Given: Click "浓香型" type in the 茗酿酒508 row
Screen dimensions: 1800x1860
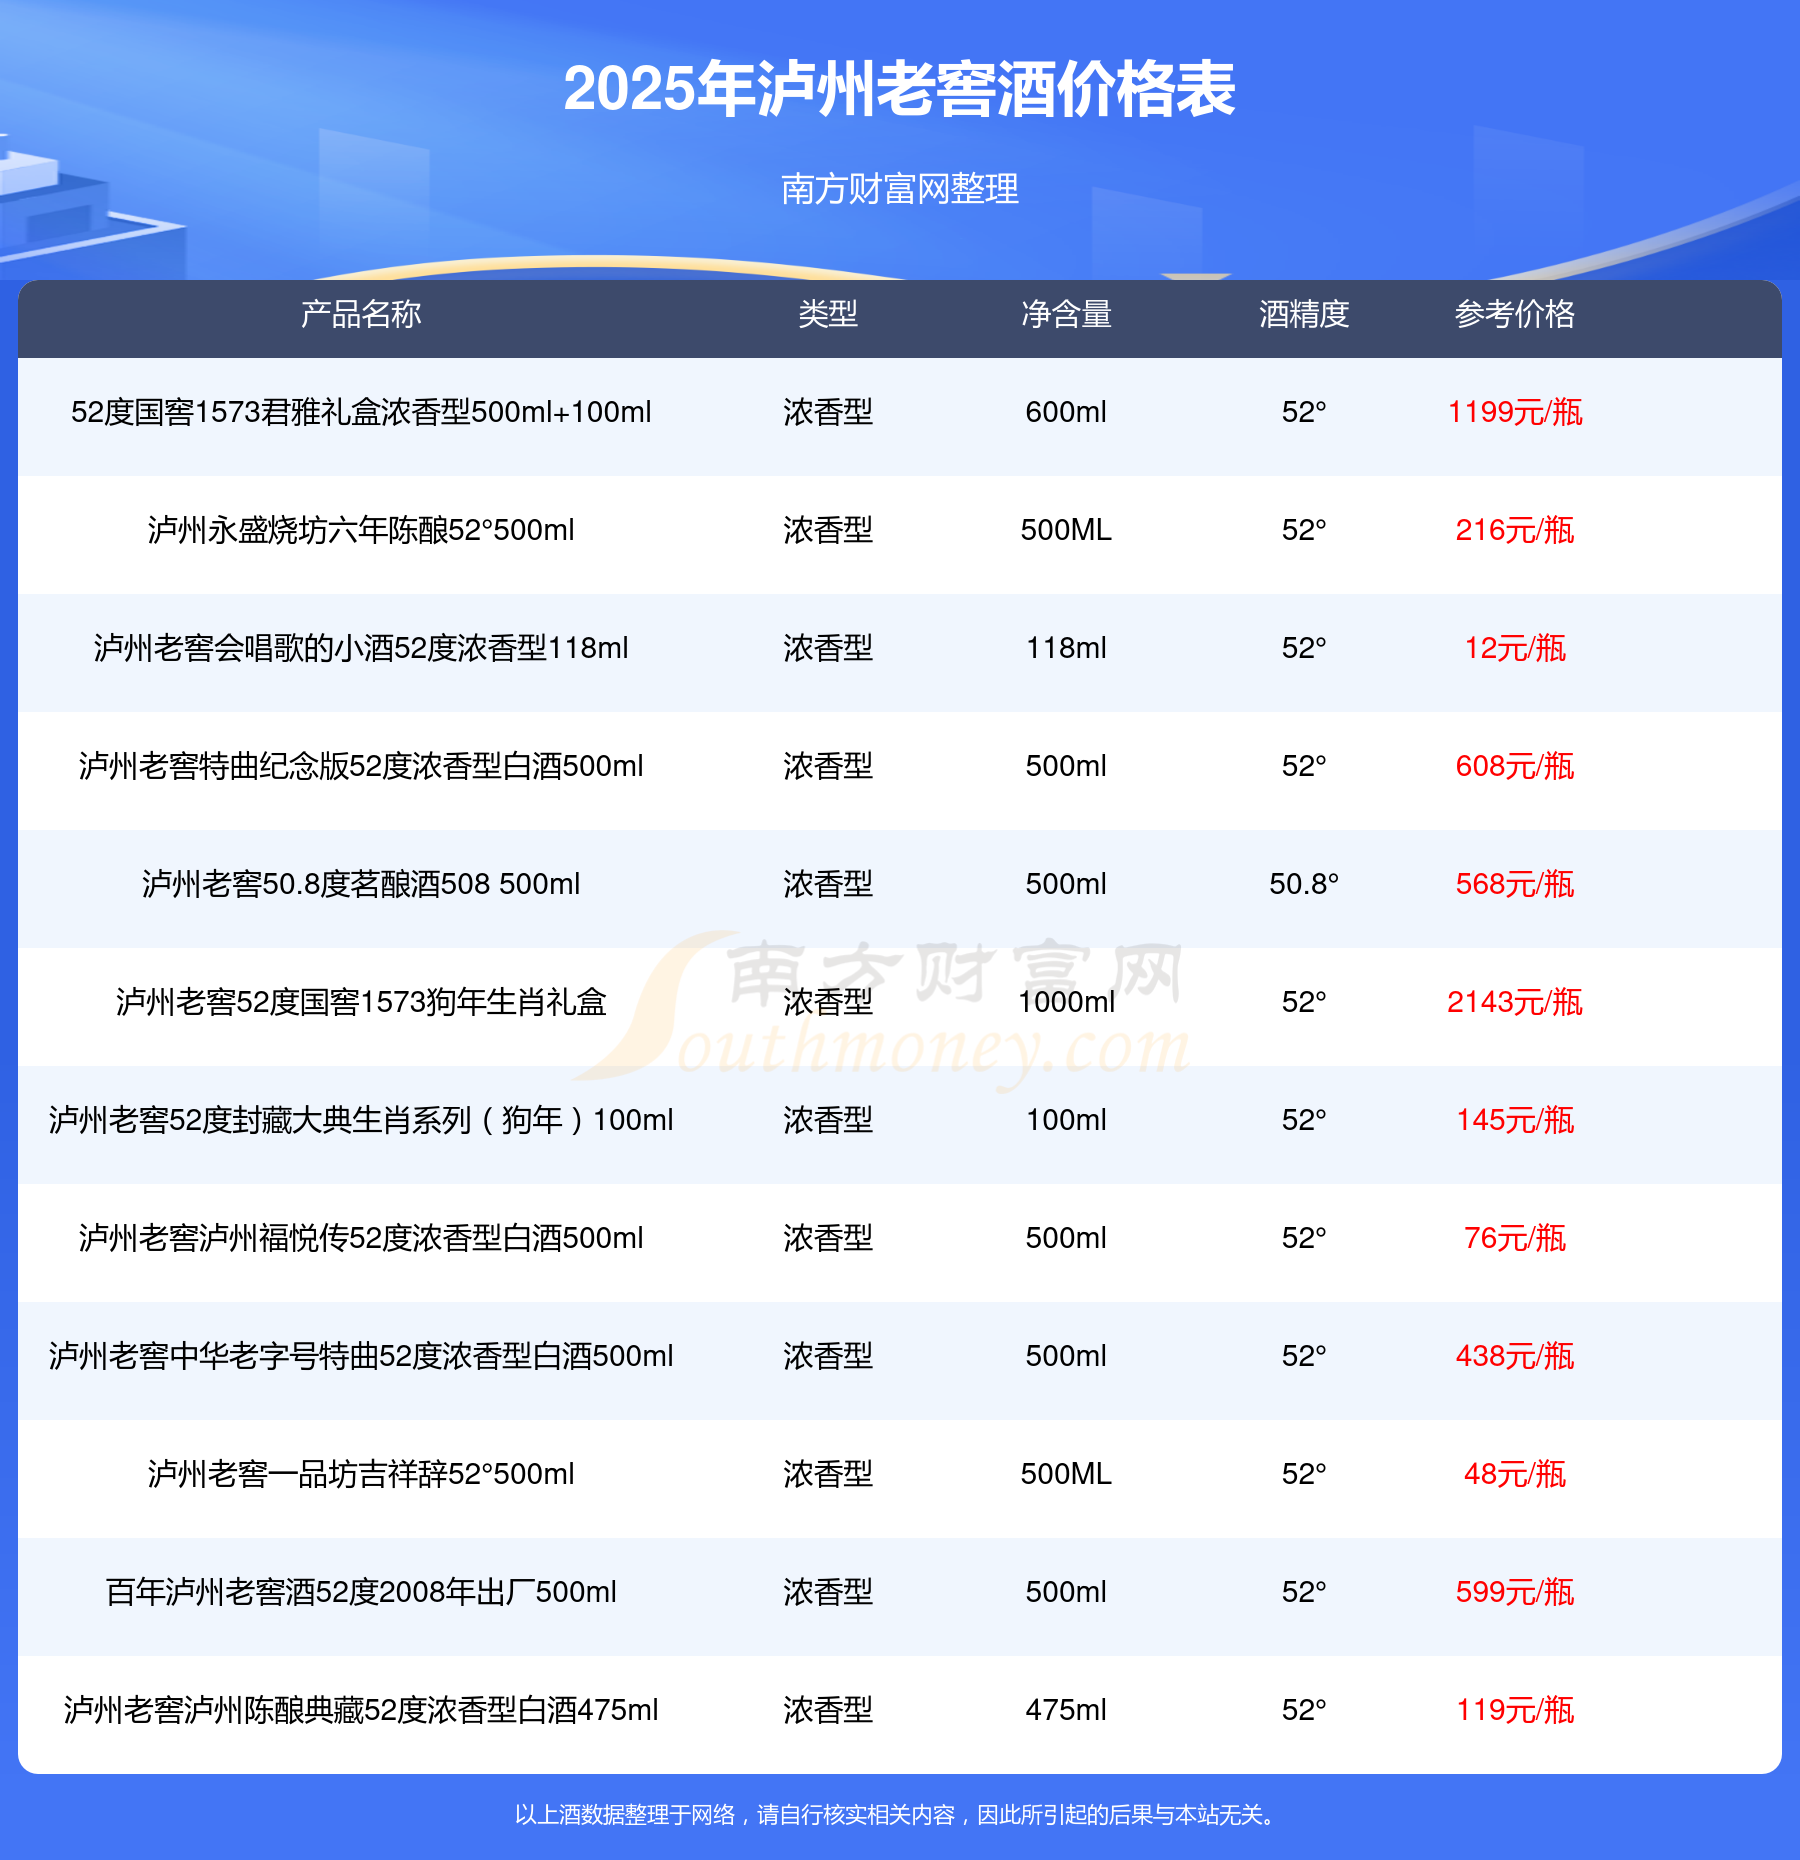Looking at the screenshot, I should tap(828, 884).
